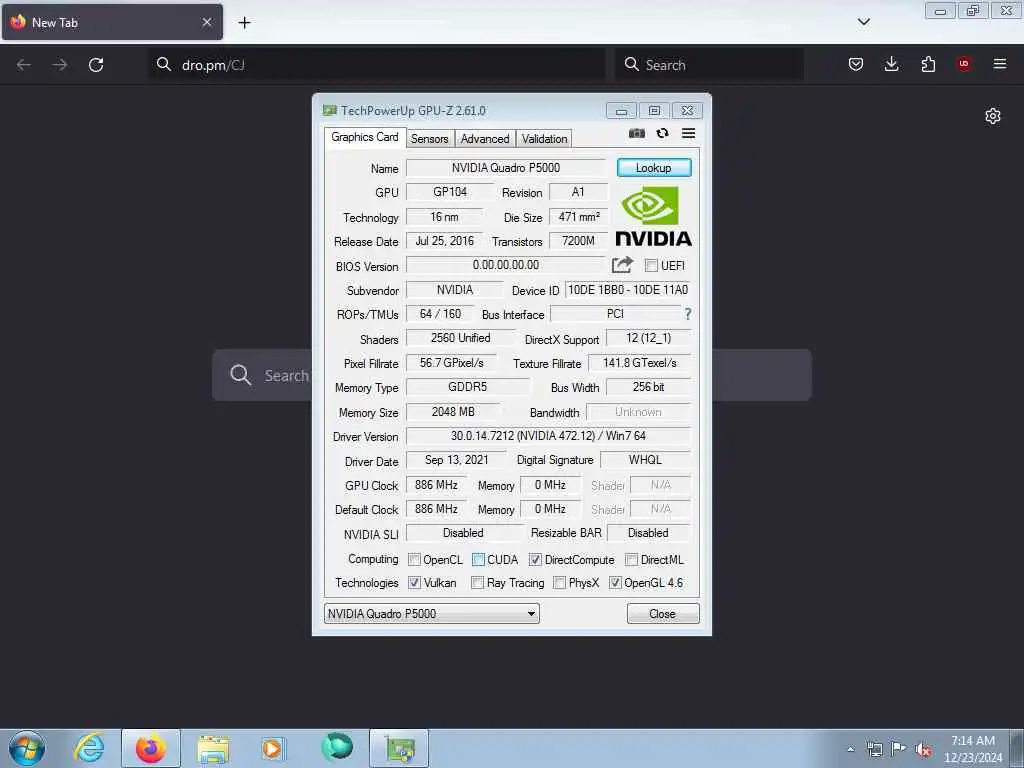
Task: Click the Lookup button
Action: pos(654,168)
